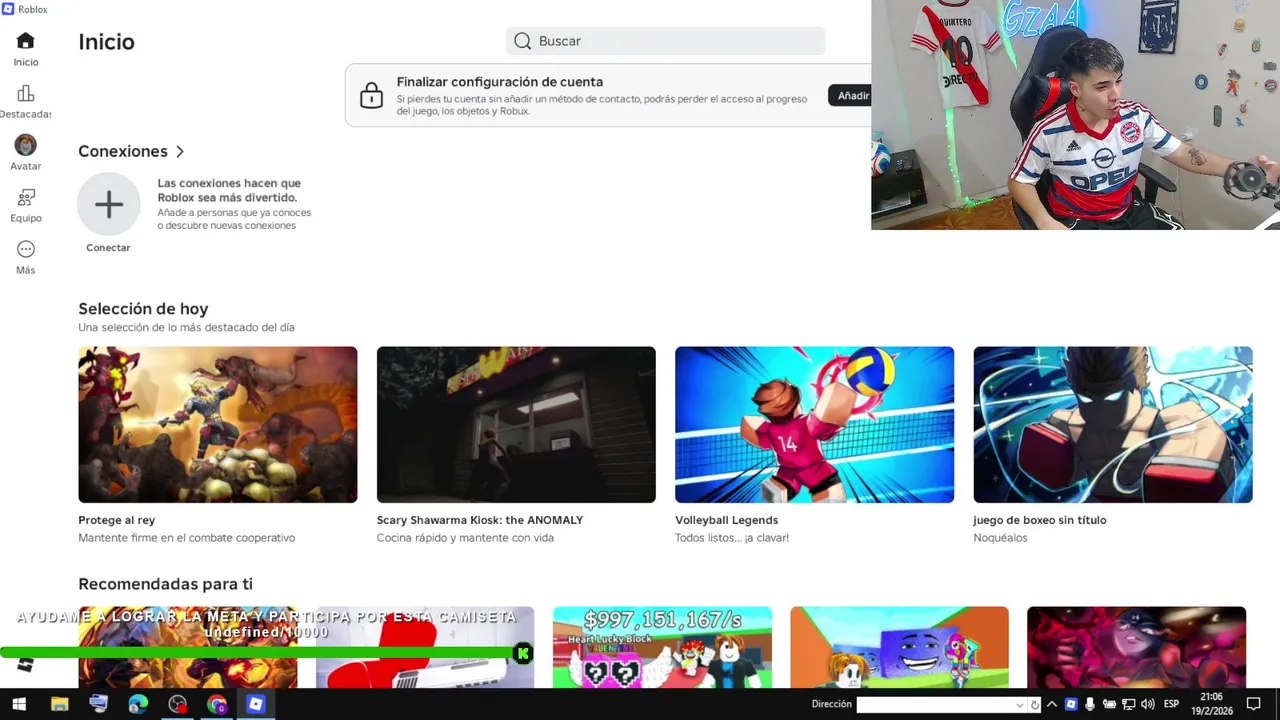
Task: Open the notification center icon
Action: click(1253, 704)
